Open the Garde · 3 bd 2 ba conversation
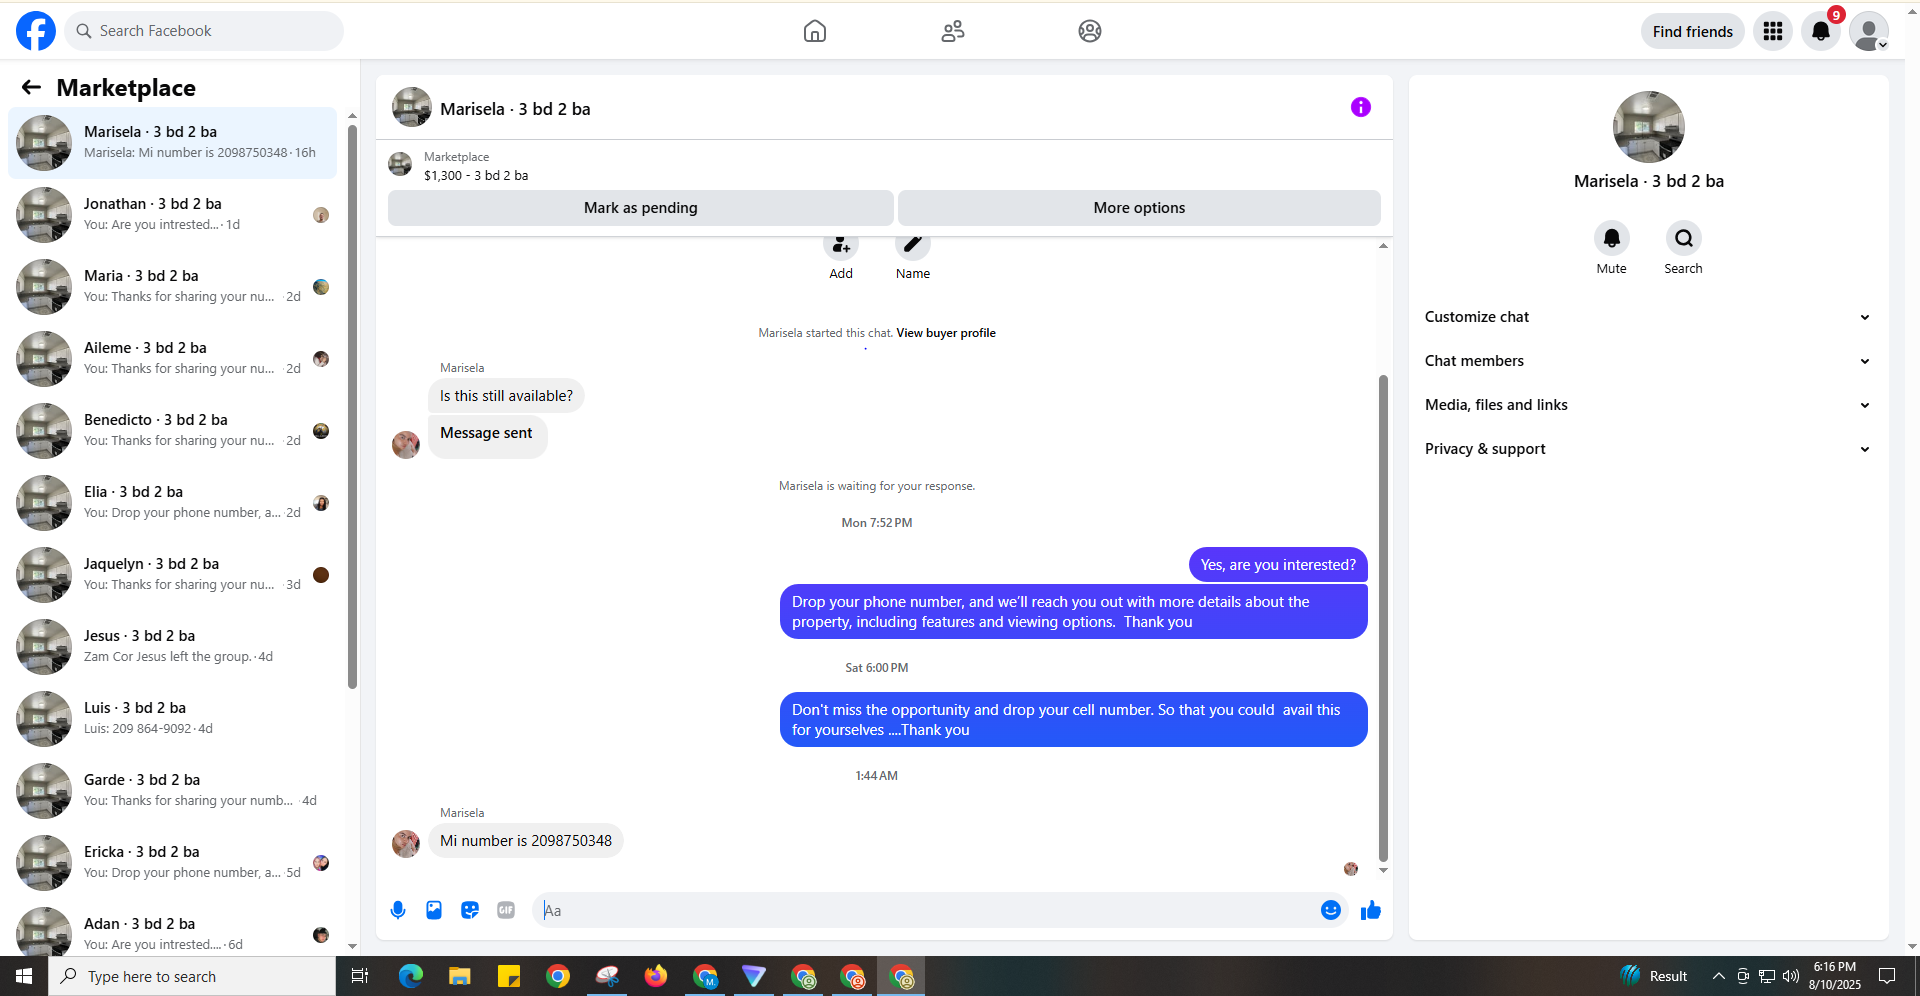1920x996 pixels. click(172, 791)
